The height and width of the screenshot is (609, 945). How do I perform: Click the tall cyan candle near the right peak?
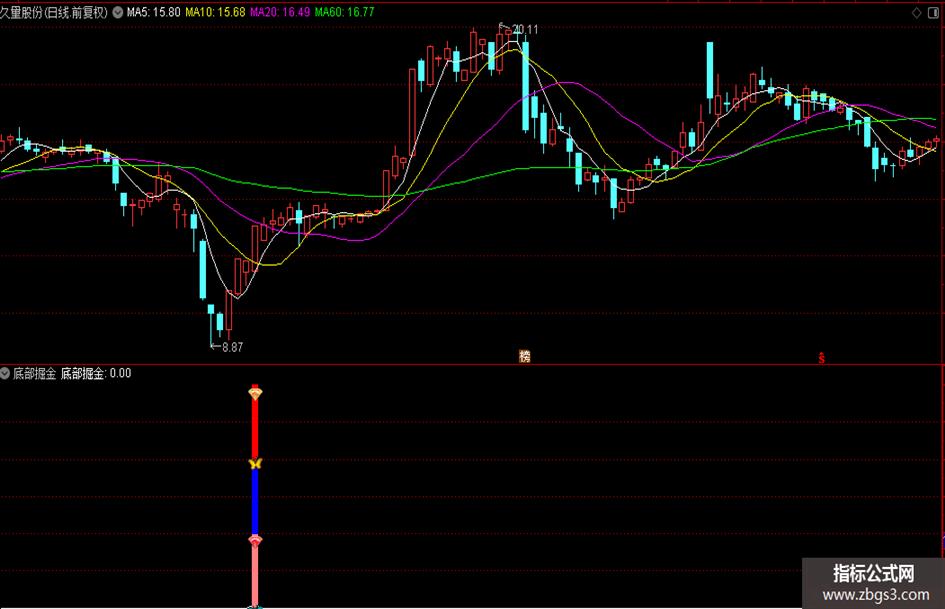710,70
